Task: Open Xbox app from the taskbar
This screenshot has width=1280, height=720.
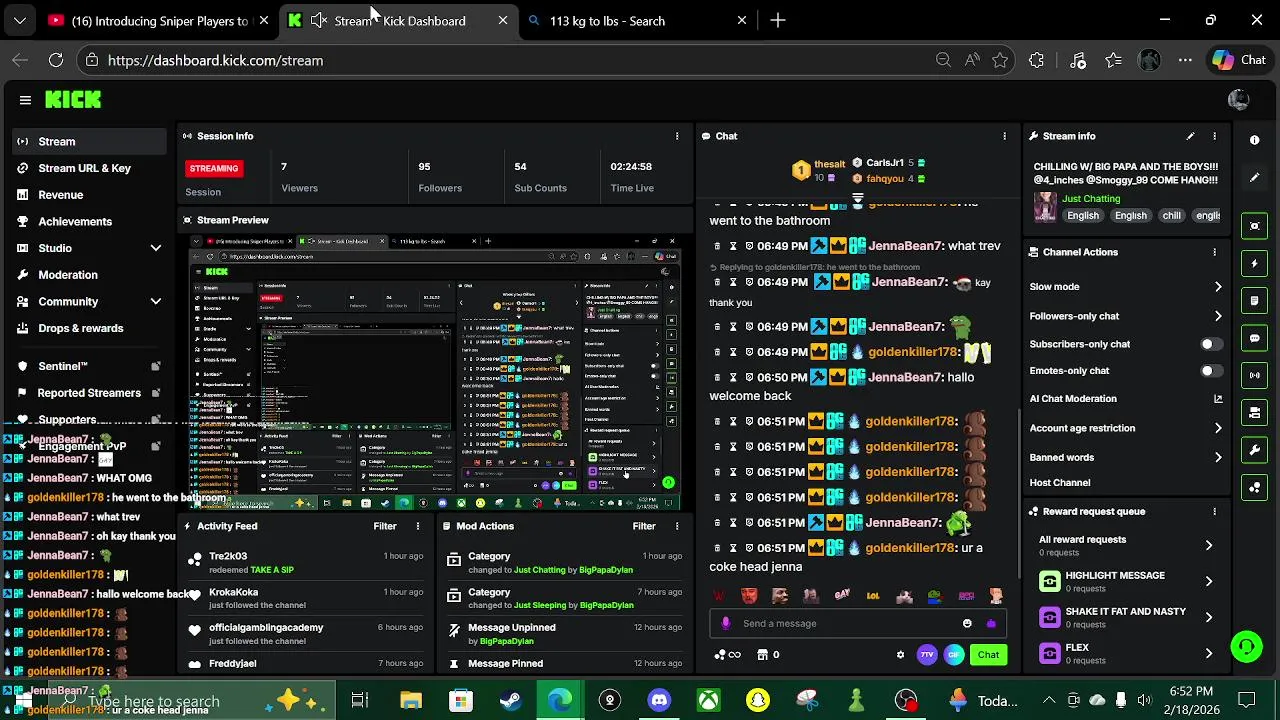Action: point(708,700)
